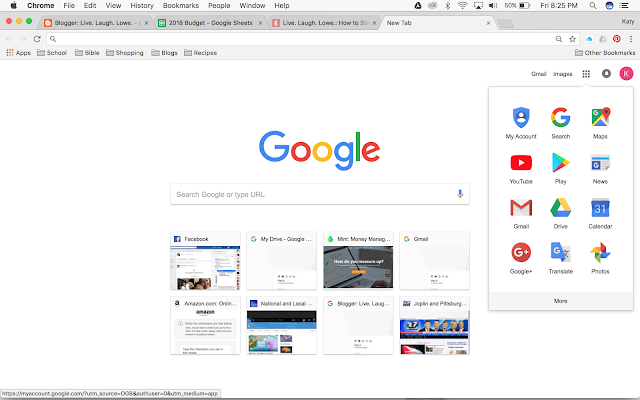Viewport: 640px width, 400px height.
Task: Expand Other Bookmarks folder
Action: click(605, 53)
